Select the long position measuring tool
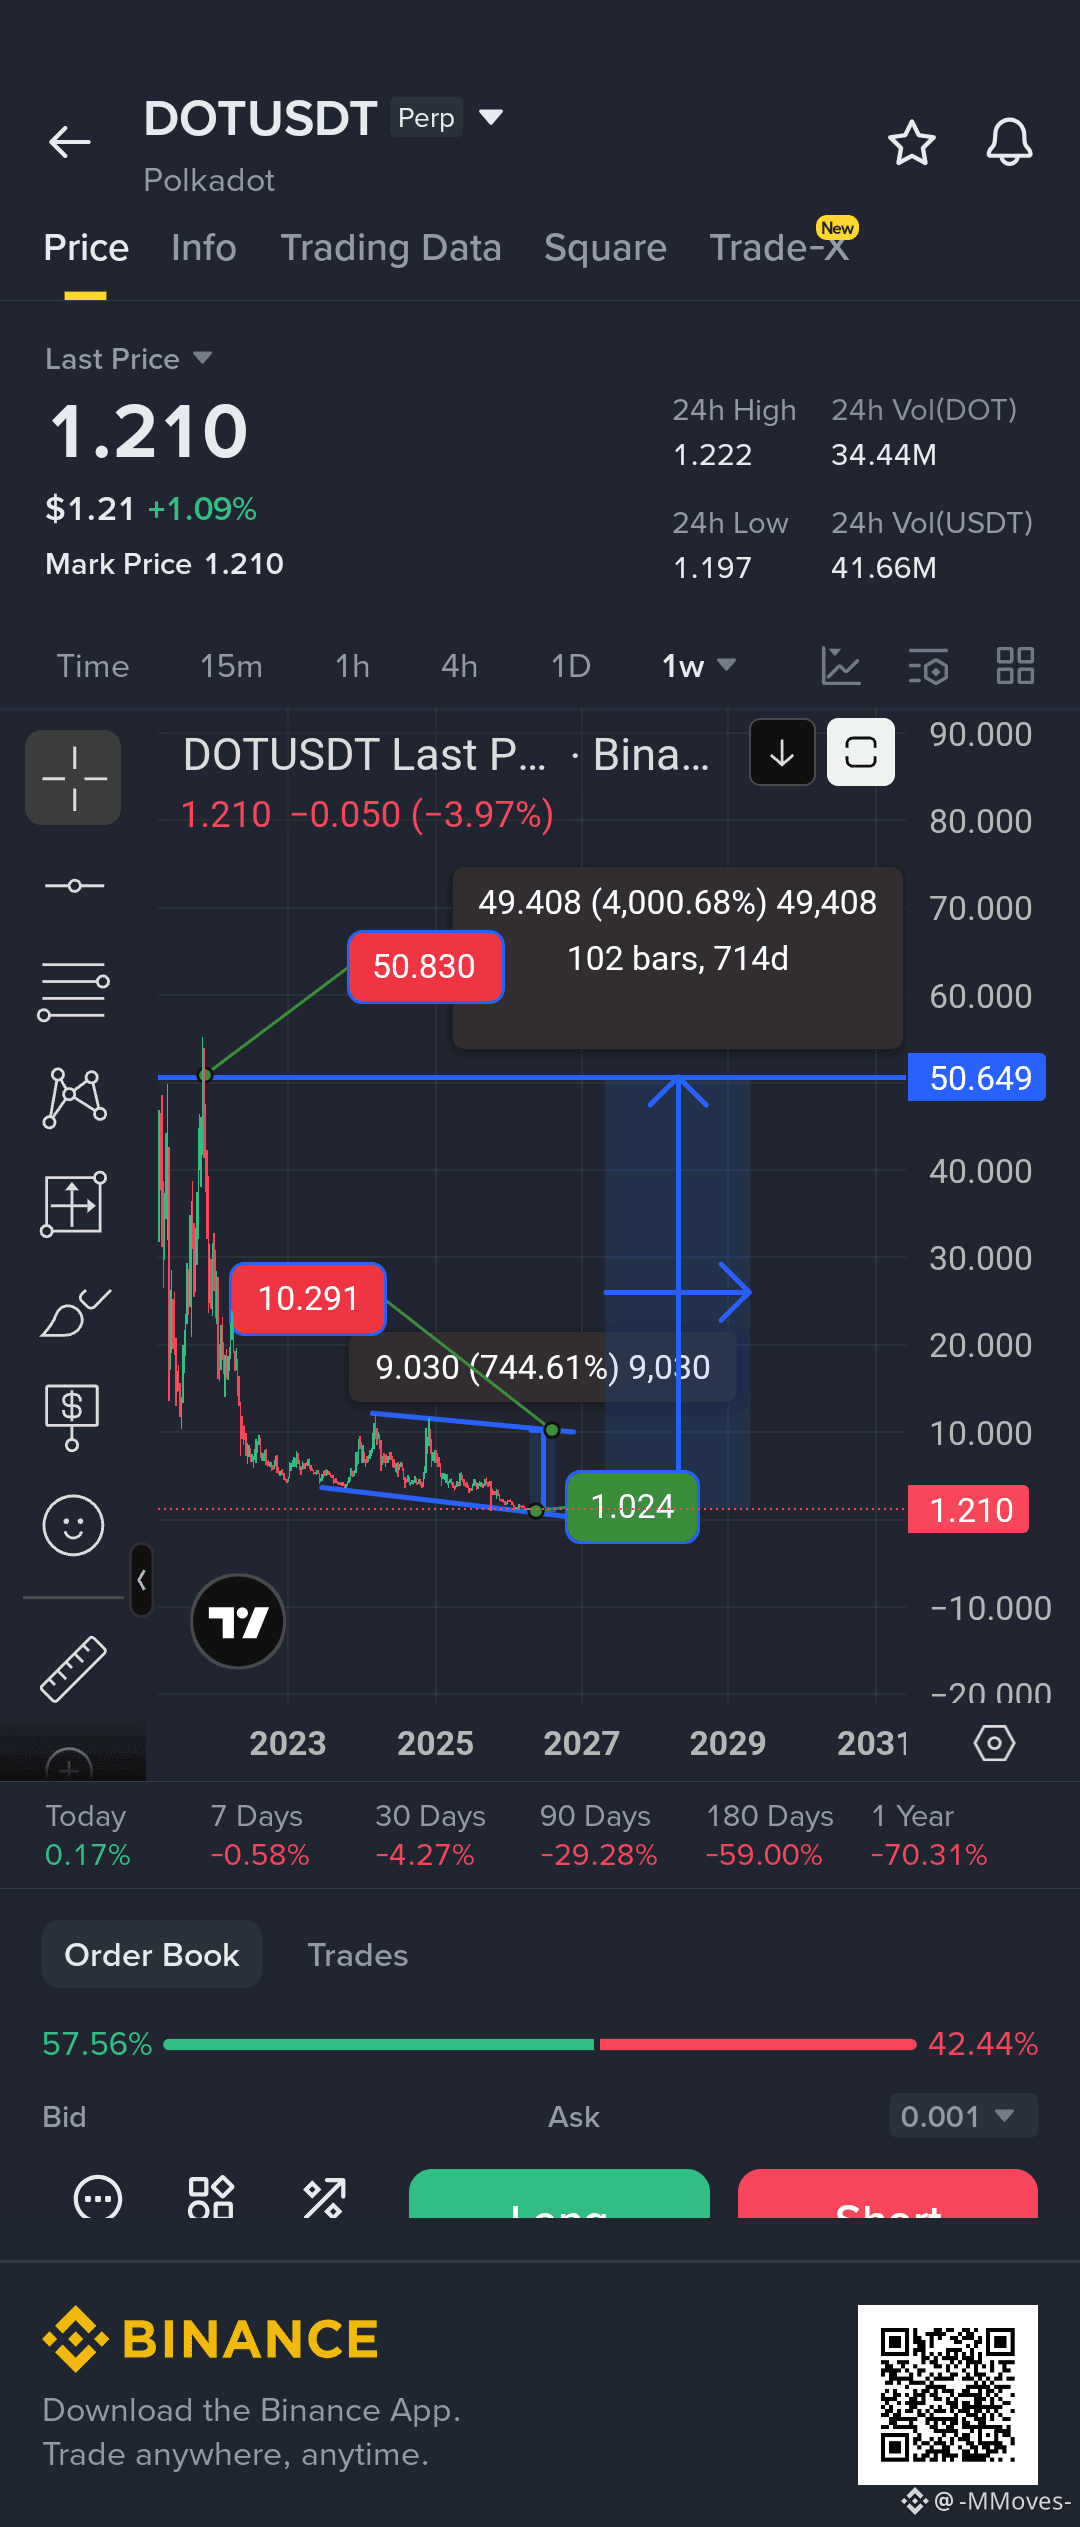 73,1204
